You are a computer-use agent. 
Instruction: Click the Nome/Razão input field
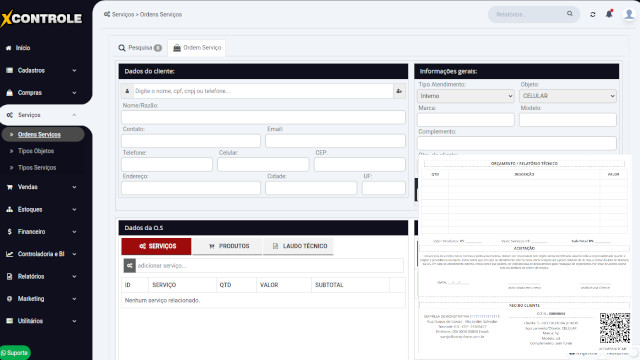click(x=263, y=117)
